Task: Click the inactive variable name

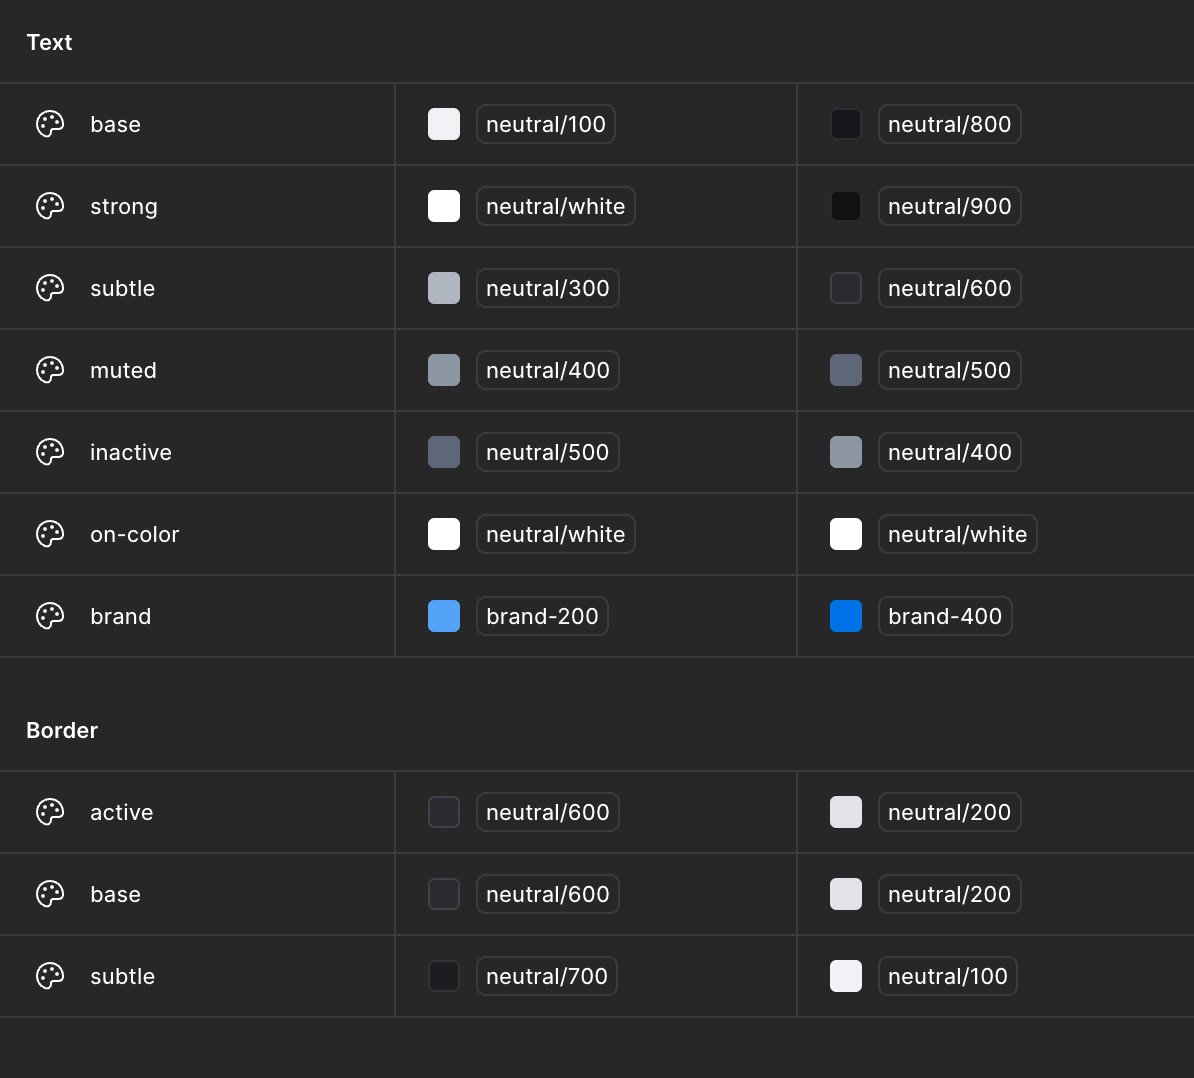Action: [x=131, y=452]
